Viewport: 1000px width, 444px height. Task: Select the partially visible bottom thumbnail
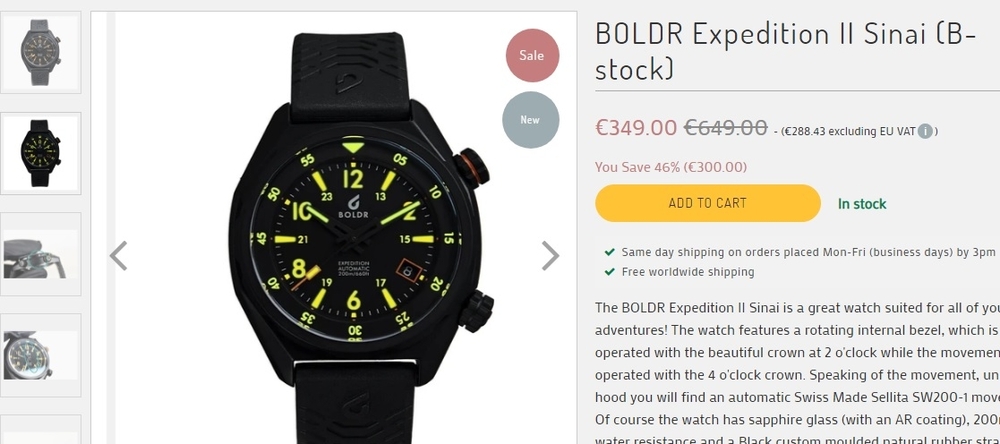(x=40, y=432)
